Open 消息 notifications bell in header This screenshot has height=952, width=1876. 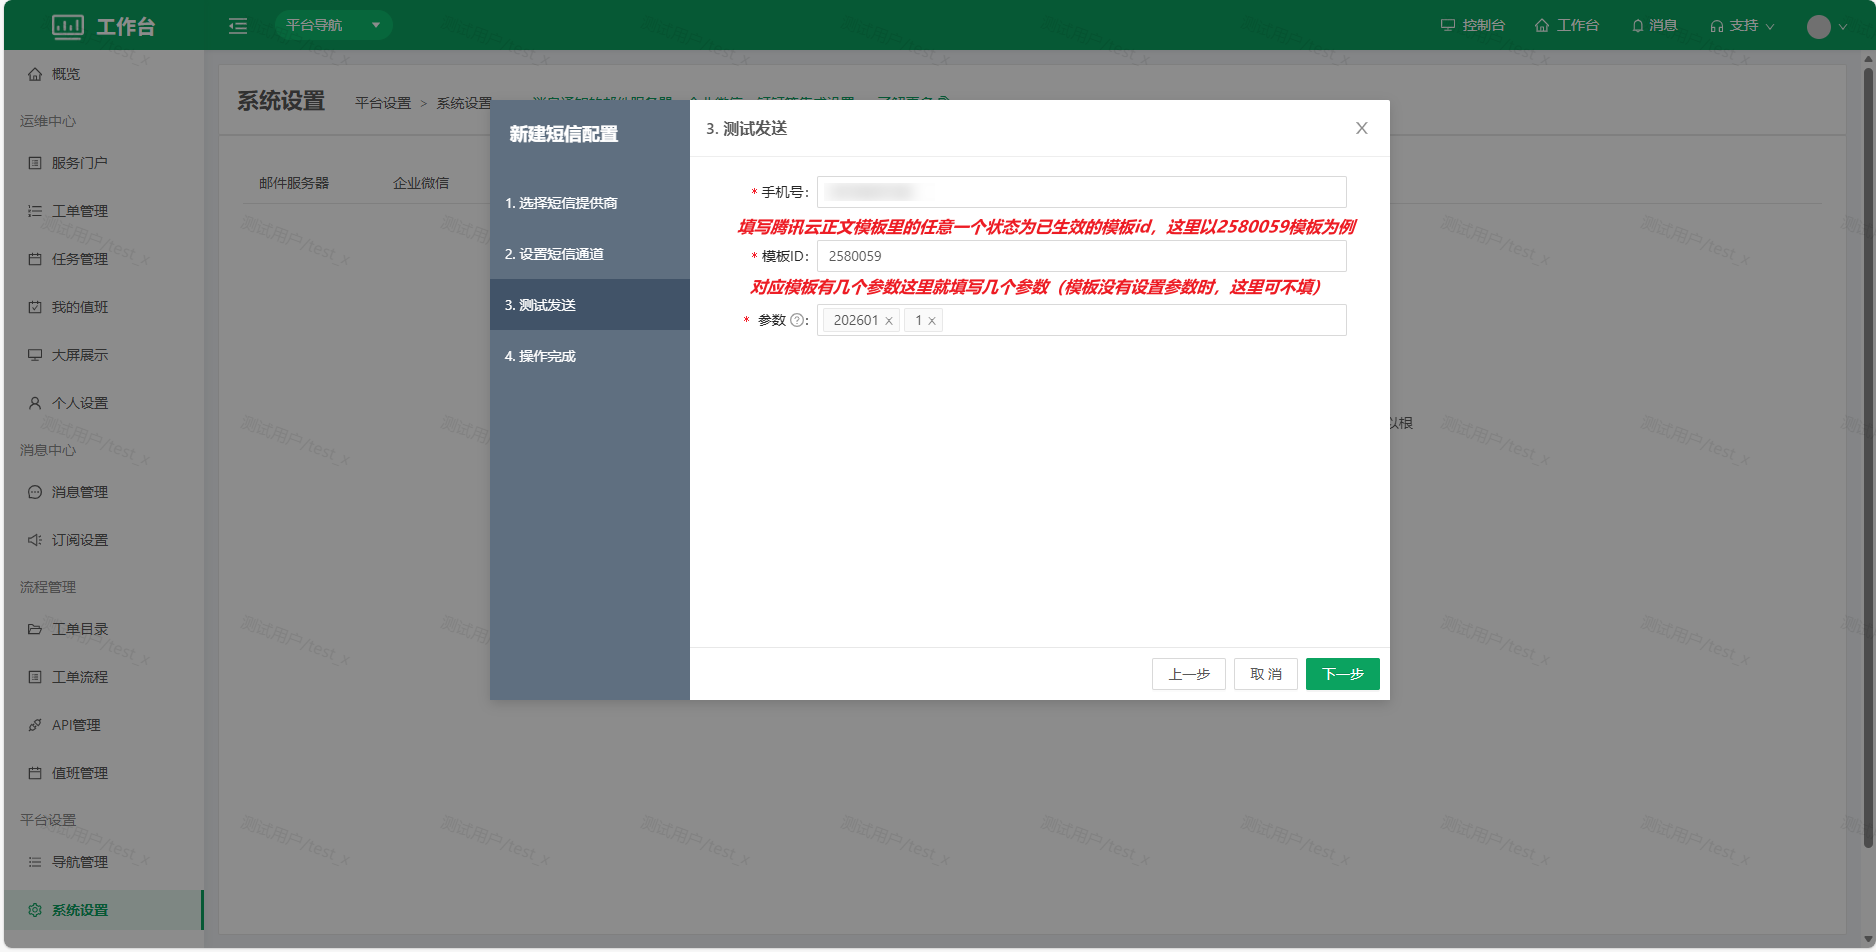pyautogui.click(x=1654, y=26)
